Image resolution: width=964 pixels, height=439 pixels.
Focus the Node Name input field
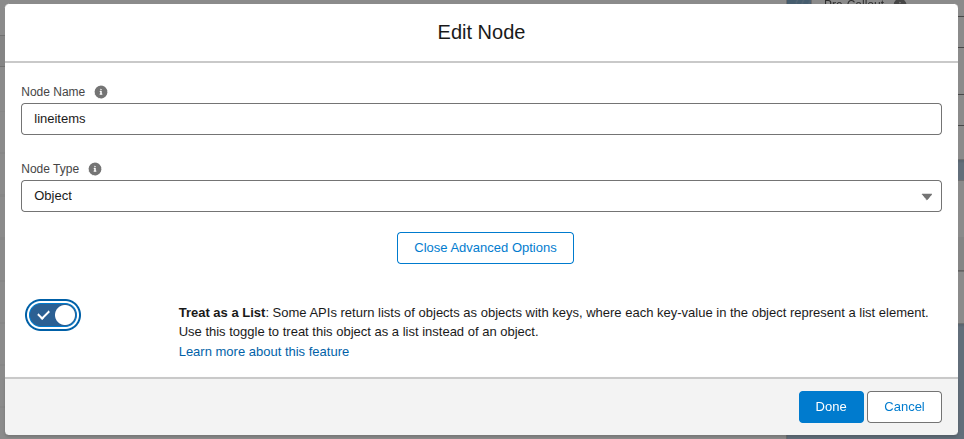(480, 119)
